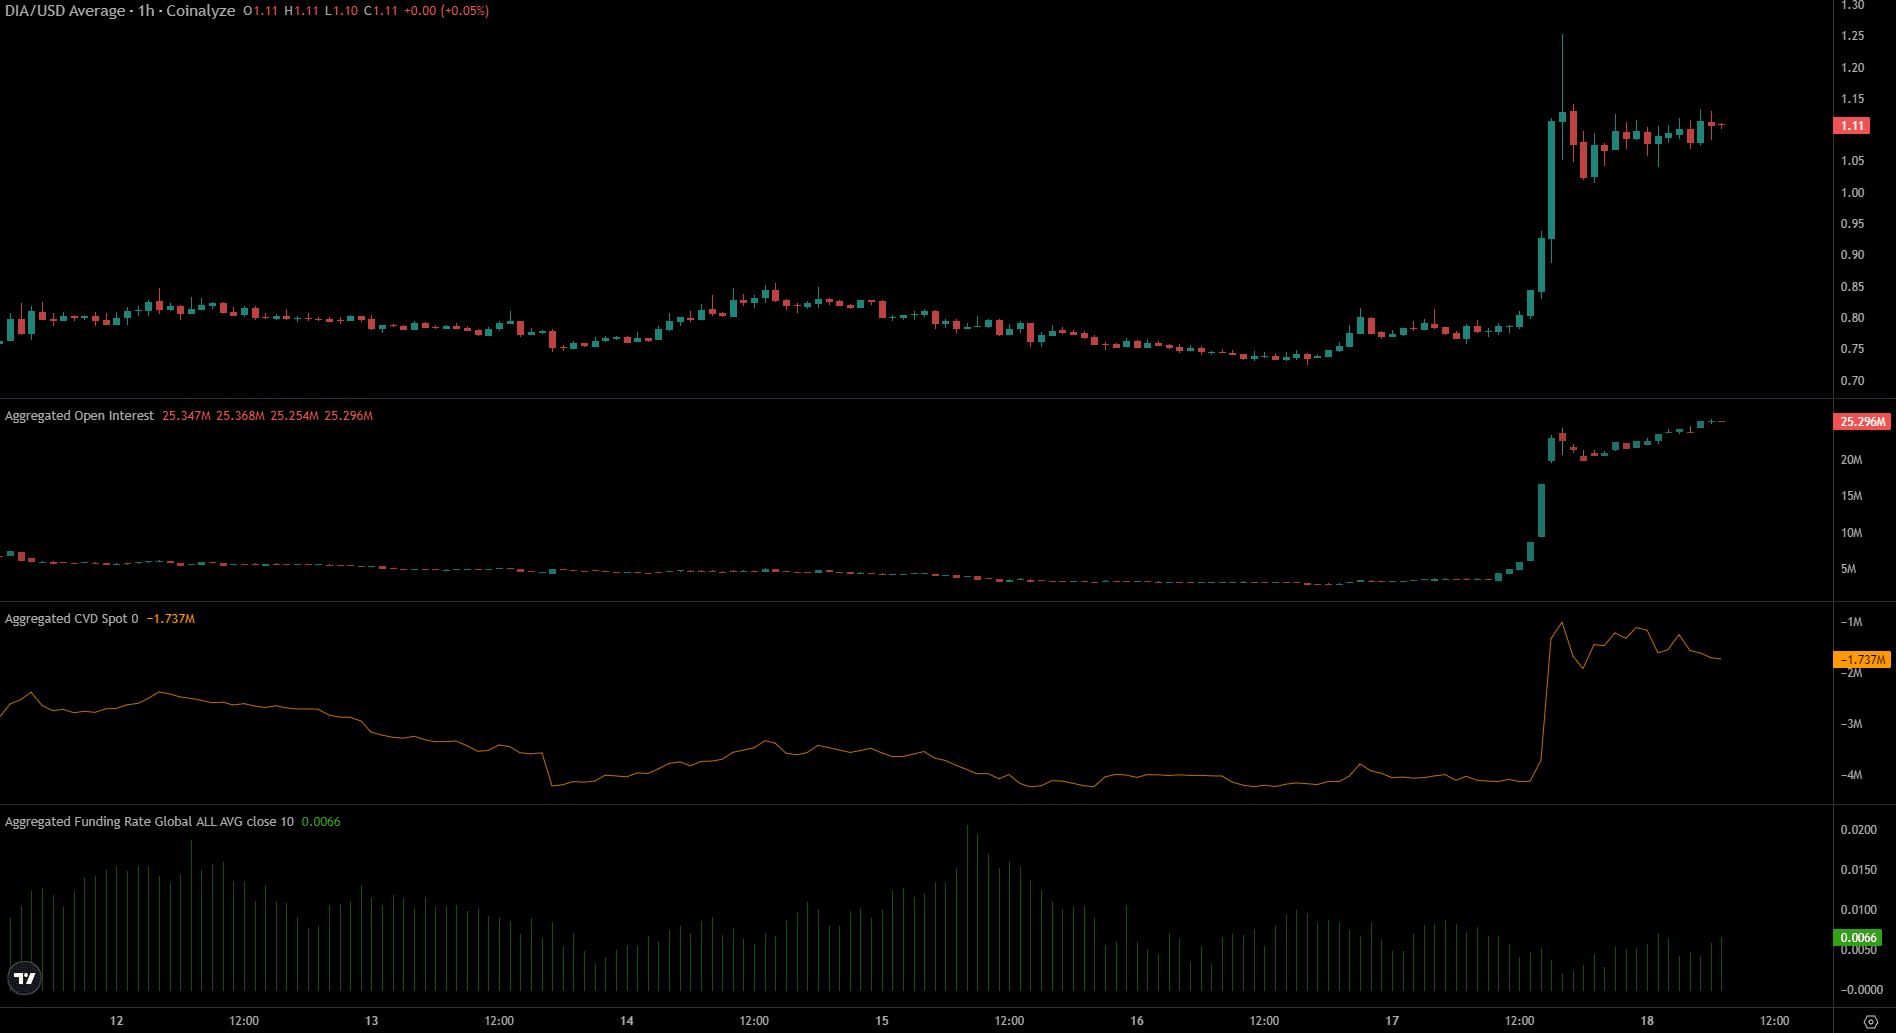Viewport: 1896px width, 1033px height.
Task: Click the -1.737M CVD value tag
Action: (x=1862, y=660)
